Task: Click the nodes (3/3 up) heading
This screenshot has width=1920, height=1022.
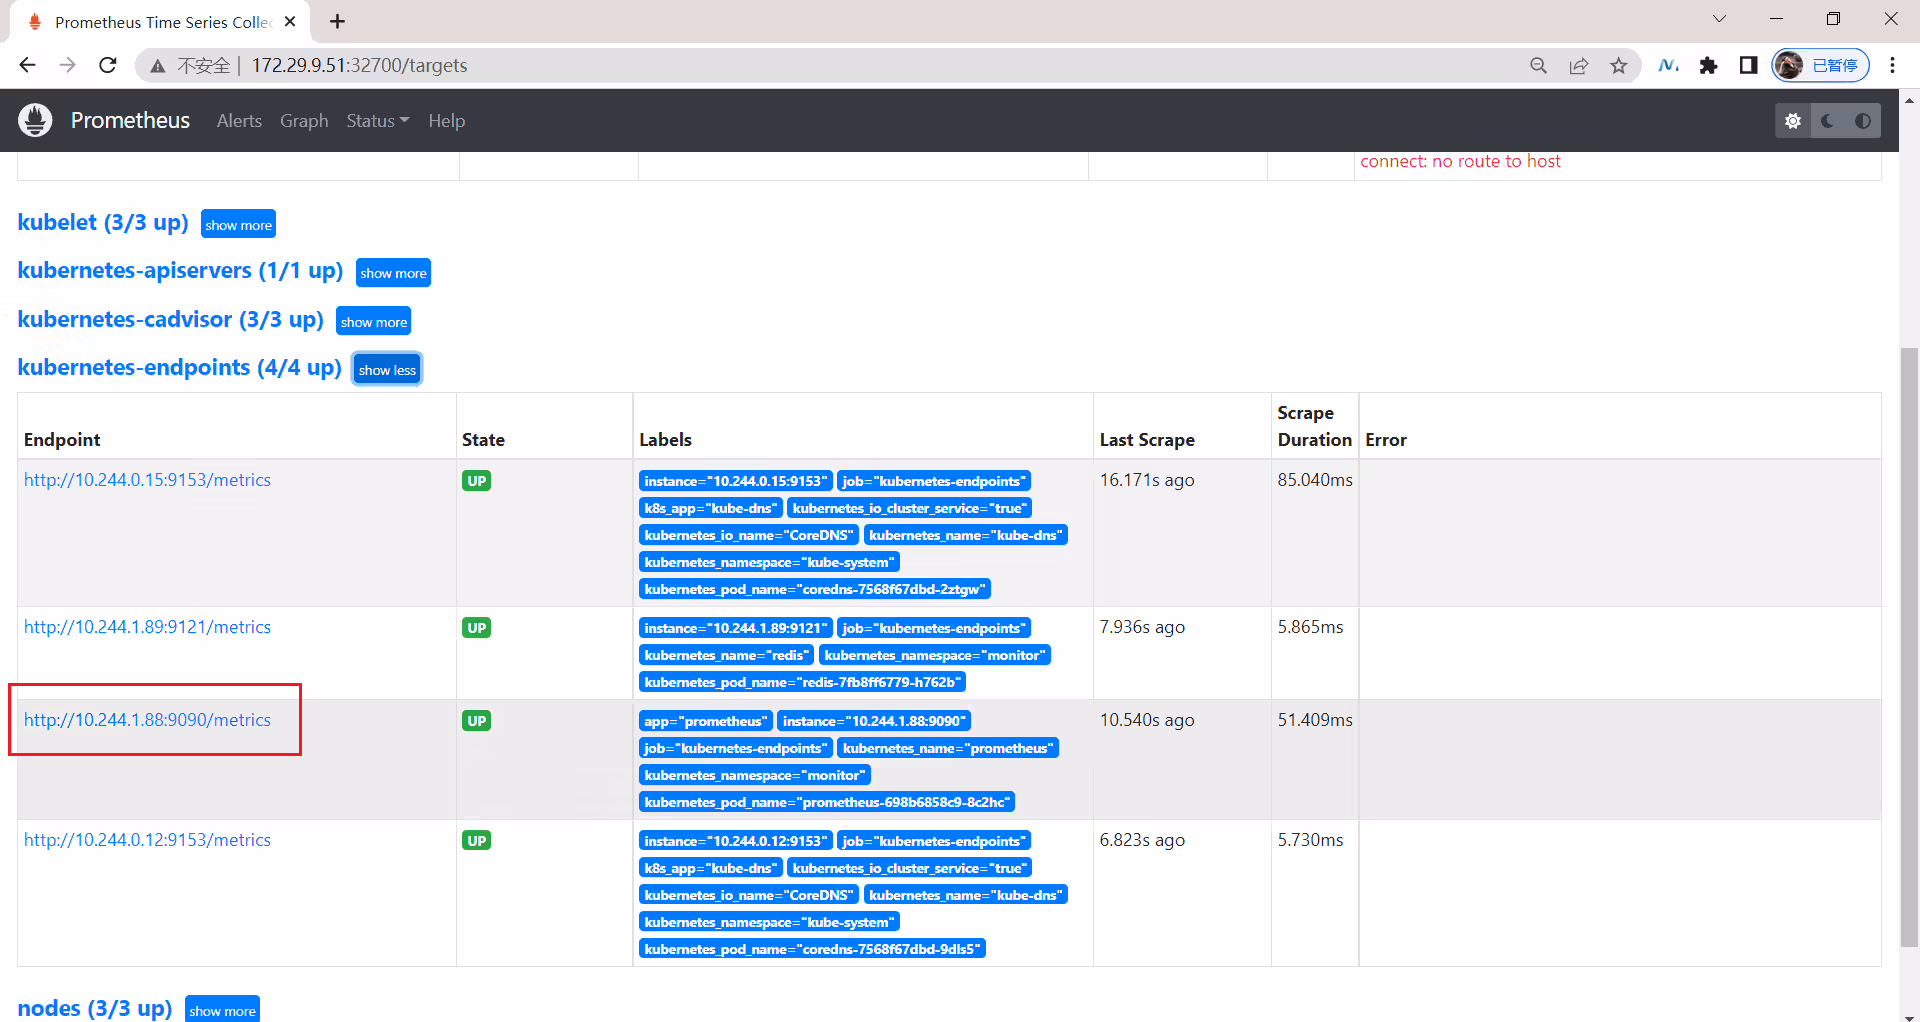Action: click(95, 1008)
